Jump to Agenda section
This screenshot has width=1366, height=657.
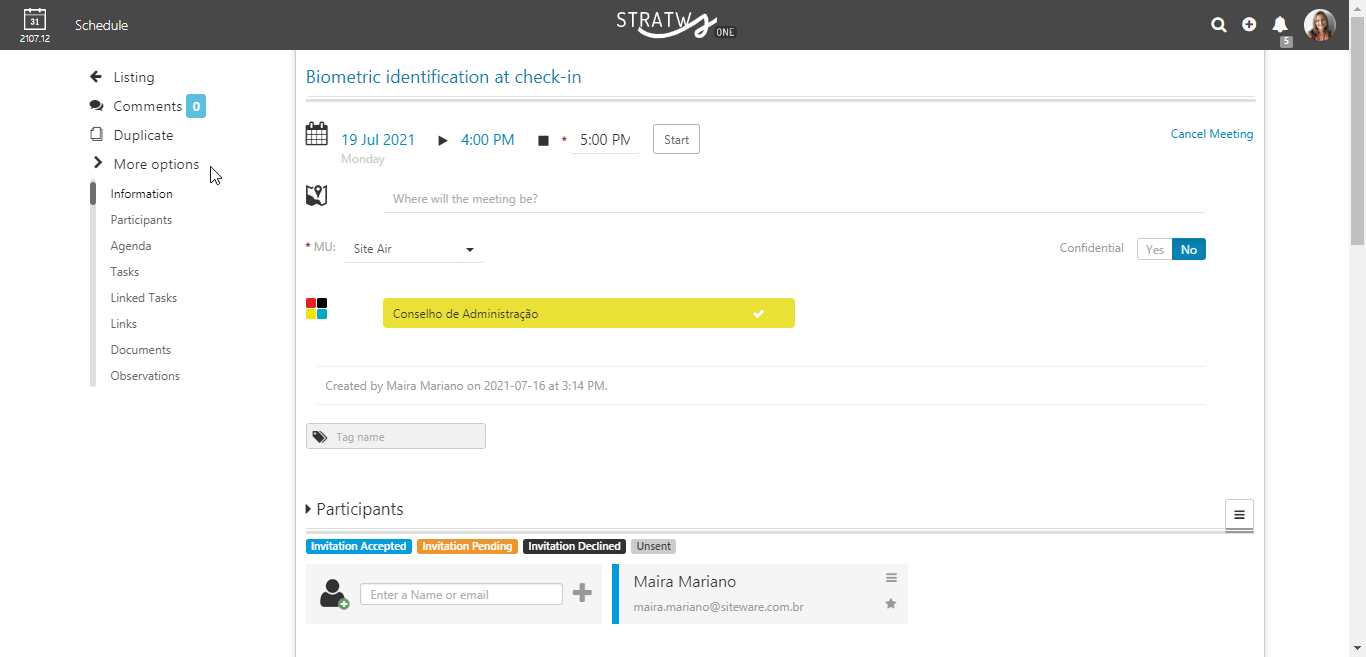coord(131,246)
